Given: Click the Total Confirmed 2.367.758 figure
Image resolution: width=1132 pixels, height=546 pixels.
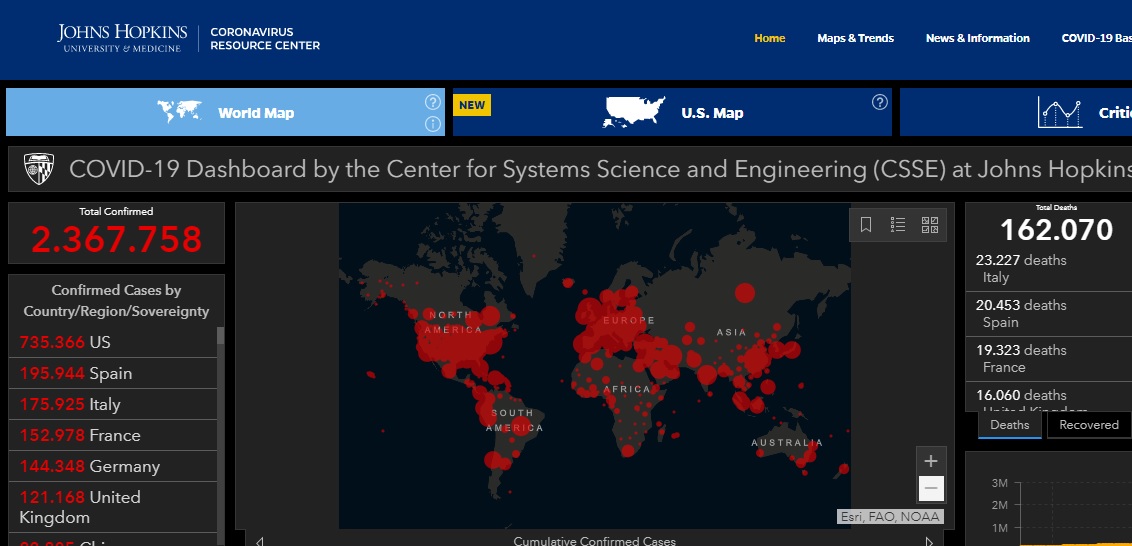Looking at the screenshot, I should (116, 240).
